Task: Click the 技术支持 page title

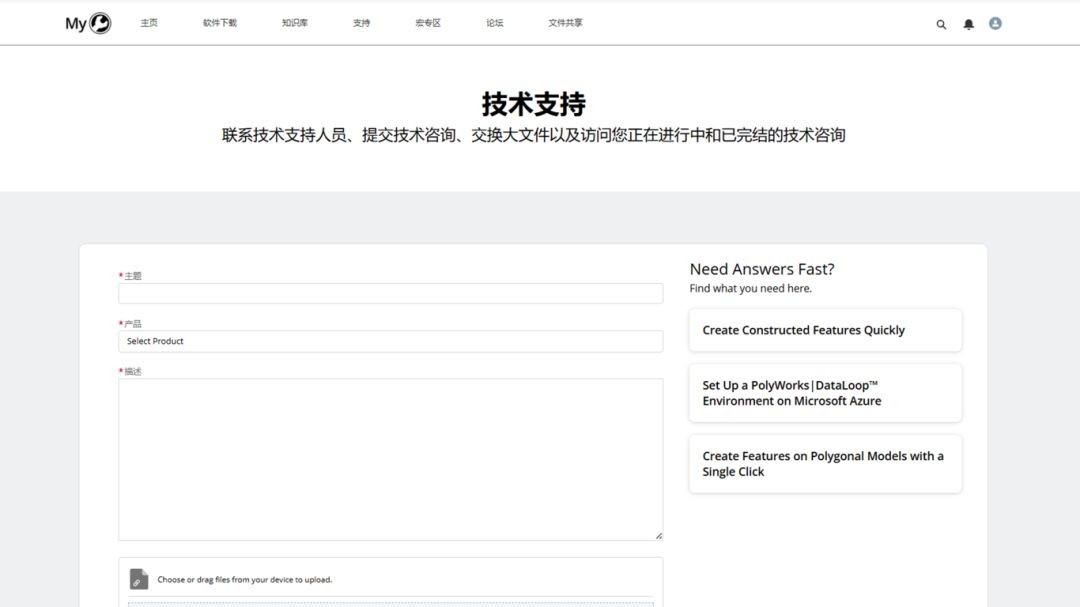Action: (534, 105)
